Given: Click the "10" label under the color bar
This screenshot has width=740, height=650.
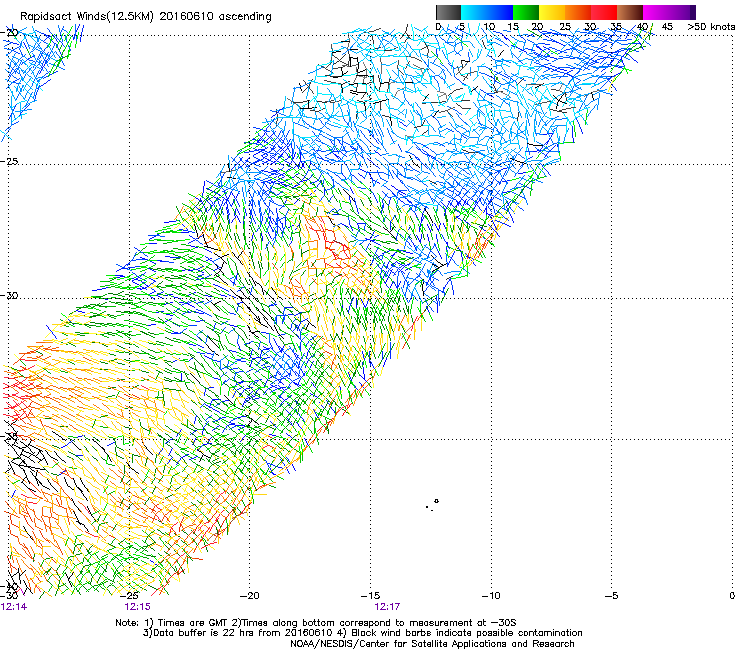Looking at the screenshot, I should 489,27.
